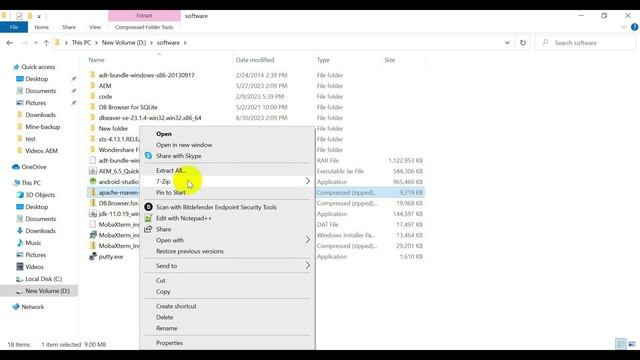Image resolution: width=640 pixels, height=360 pixels.
Task: Expand the ribbon chevron
Action: coord(624,27)
